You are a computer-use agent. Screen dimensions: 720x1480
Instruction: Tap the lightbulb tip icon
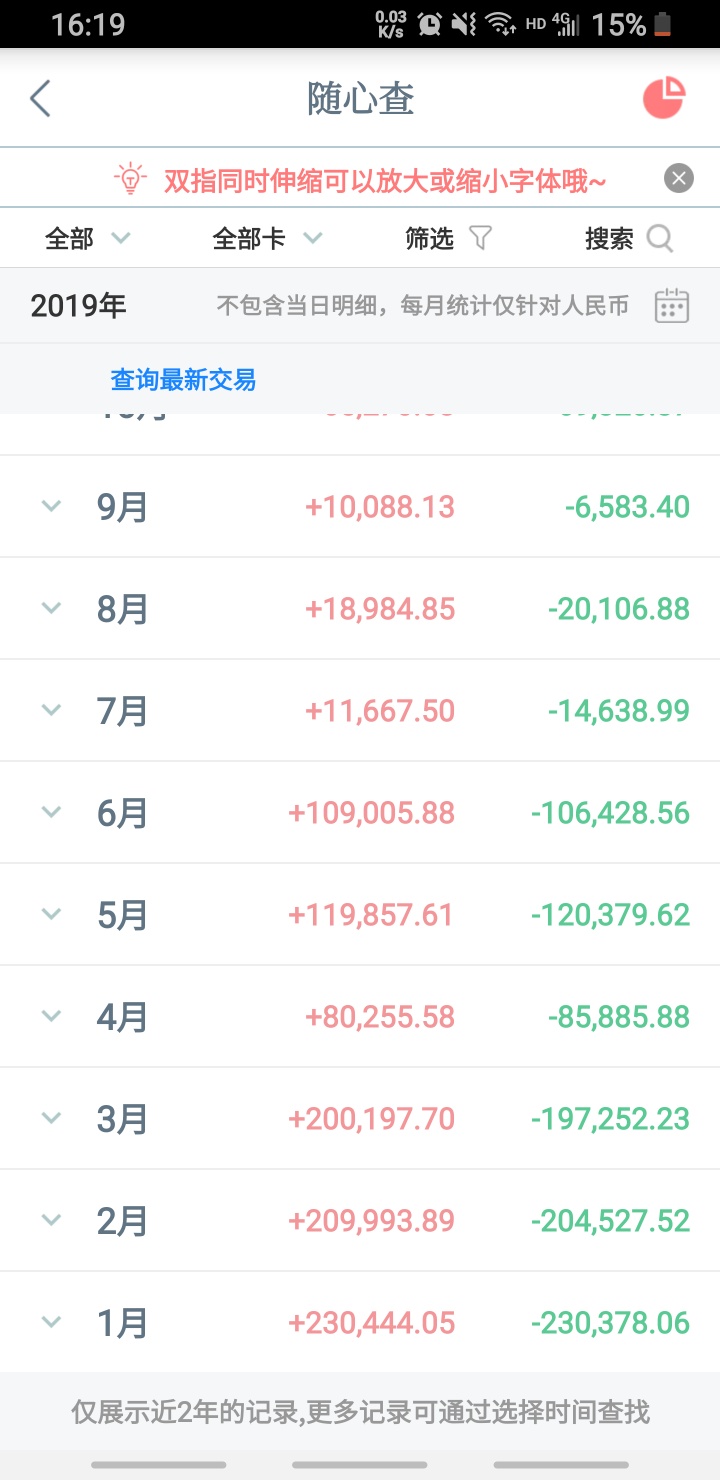(130, 179)
